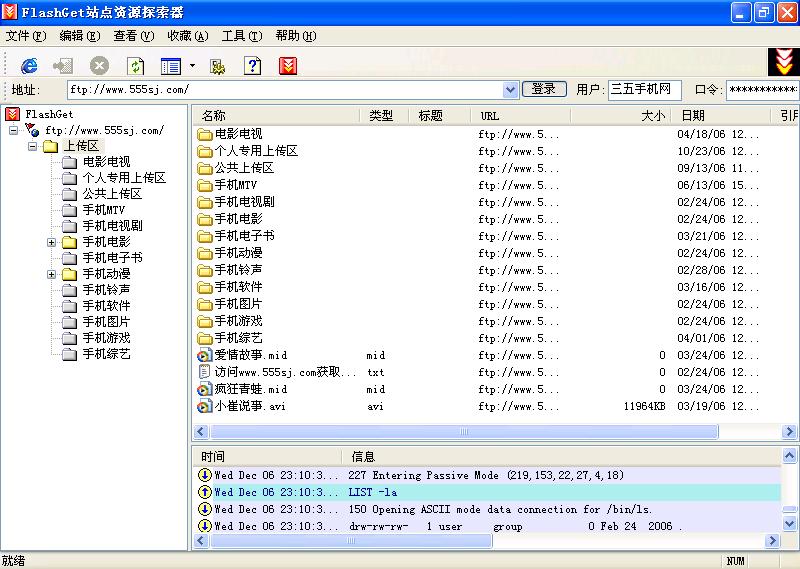The width and height of the screenshot is (800, 569).
Task: Open the address bar dropdown arrow
Action: tap(510, 90)
